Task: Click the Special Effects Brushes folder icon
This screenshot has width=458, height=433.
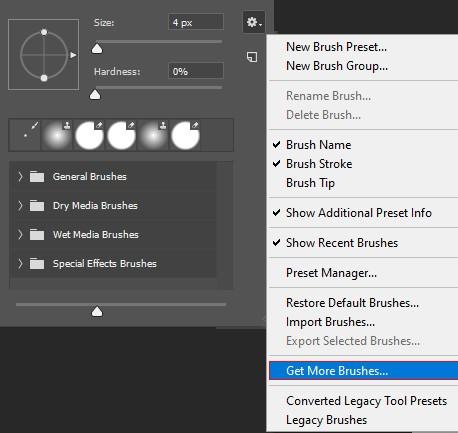Action: click(x=37, y=263)
